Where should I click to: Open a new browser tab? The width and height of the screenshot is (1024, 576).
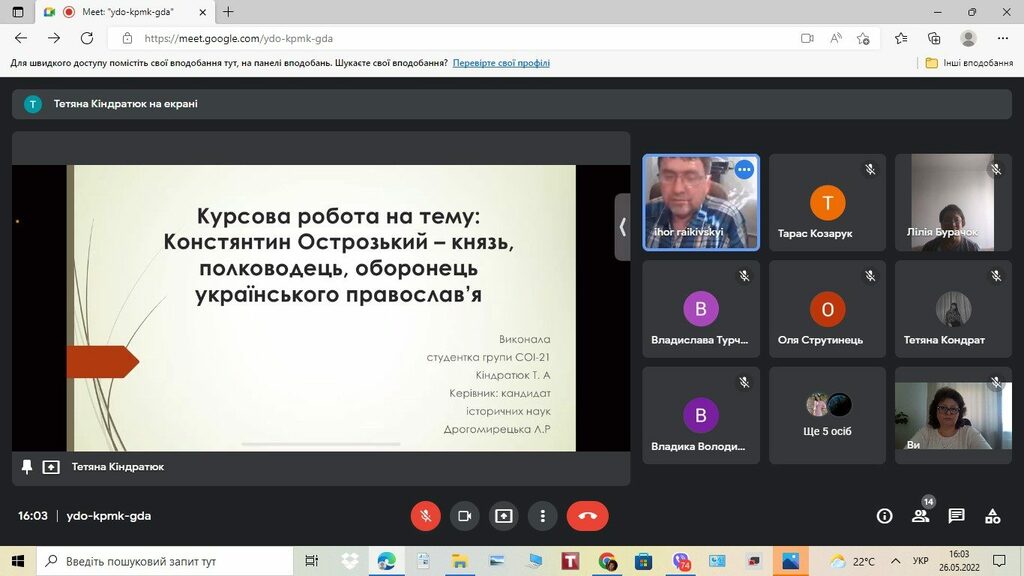pyautogui.click(x=228, y=12)
